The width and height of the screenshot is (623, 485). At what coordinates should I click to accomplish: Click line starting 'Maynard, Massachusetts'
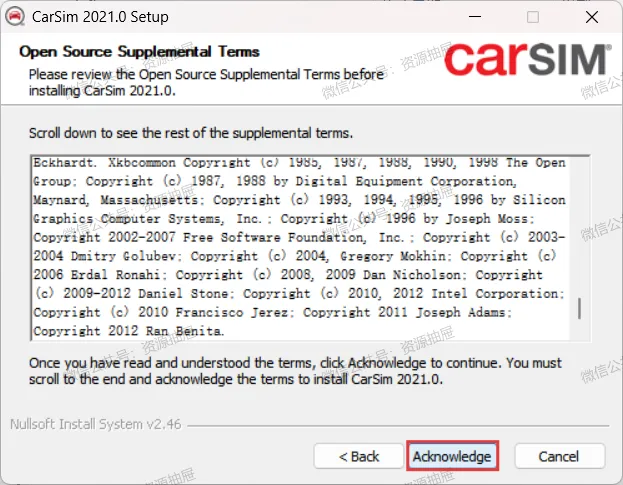pos(299,199)
